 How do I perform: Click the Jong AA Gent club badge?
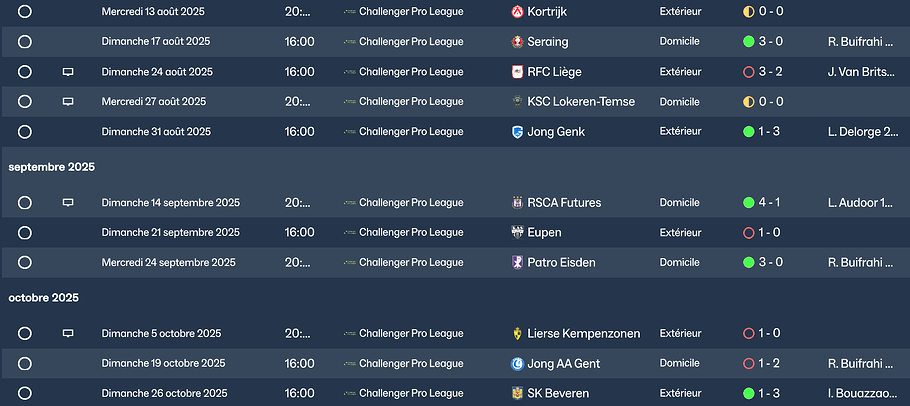click(x=517, y=363)
